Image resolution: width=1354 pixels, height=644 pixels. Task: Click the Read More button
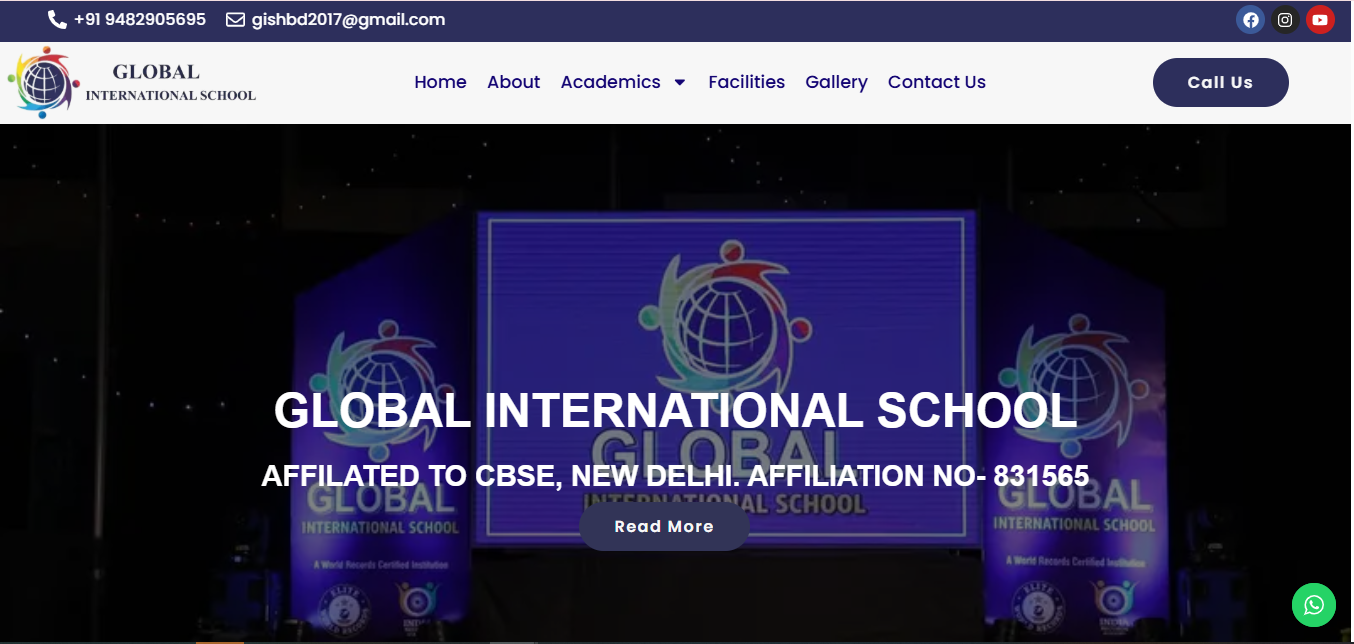tap(664, 526)
